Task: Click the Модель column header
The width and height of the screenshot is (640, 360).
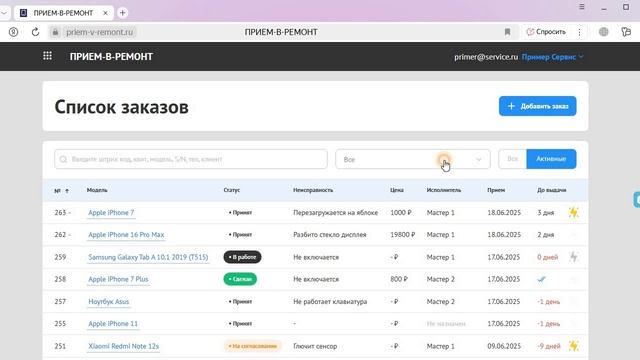Action: point(97,190)
